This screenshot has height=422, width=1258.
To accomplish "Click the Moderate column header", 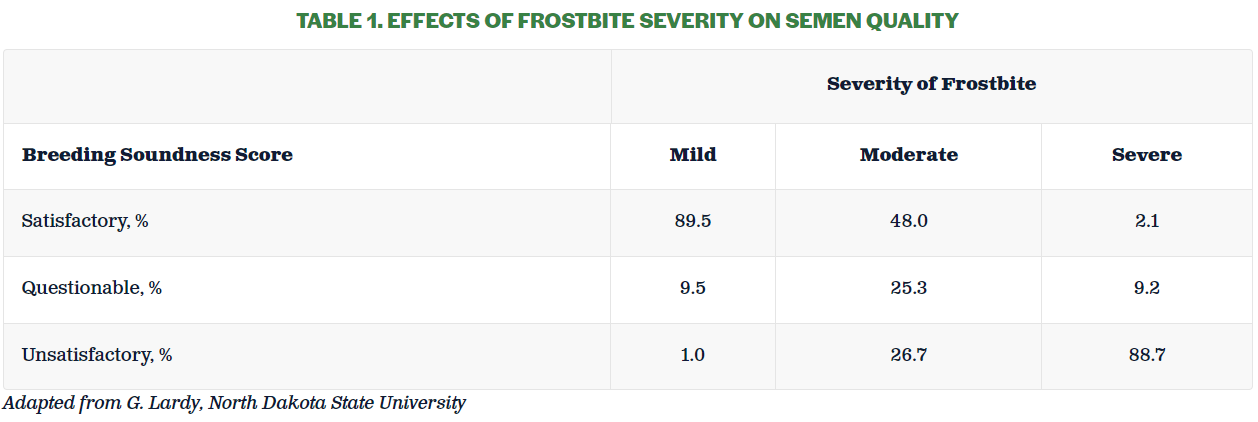I will (908, 155).
